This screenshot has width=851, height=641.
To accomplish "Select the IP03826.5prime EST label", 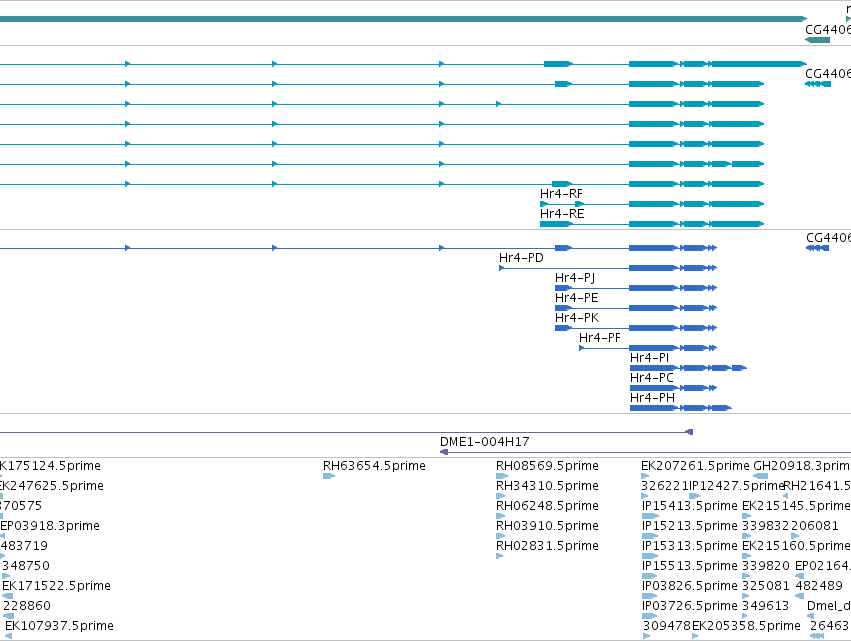I will [x=689, y=586].
